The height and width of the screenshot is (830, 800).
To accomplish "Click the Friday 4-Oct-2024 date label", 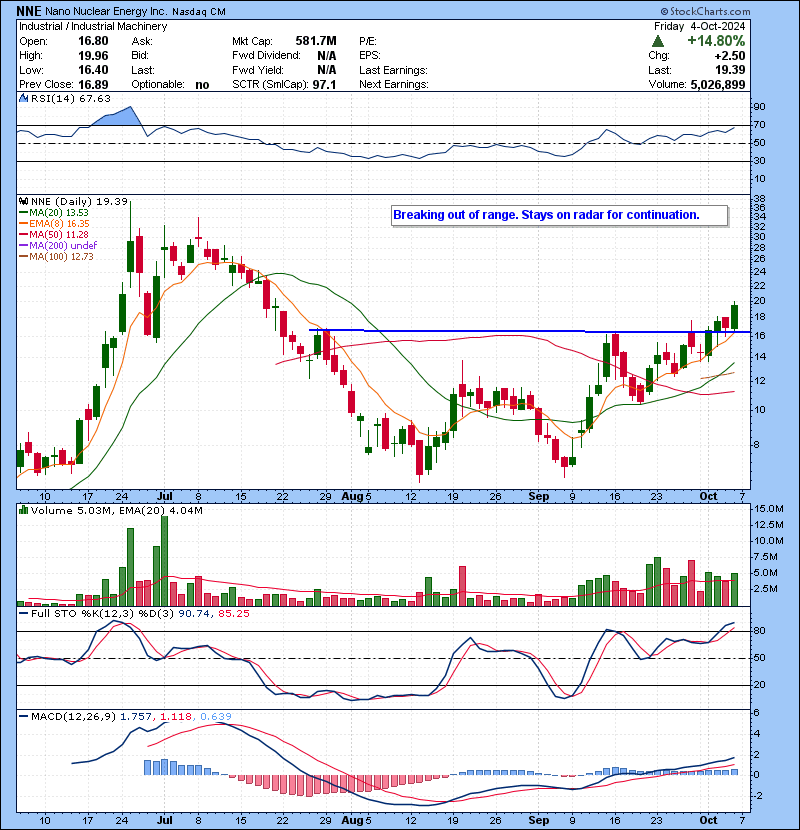I will tap(699, 26).
